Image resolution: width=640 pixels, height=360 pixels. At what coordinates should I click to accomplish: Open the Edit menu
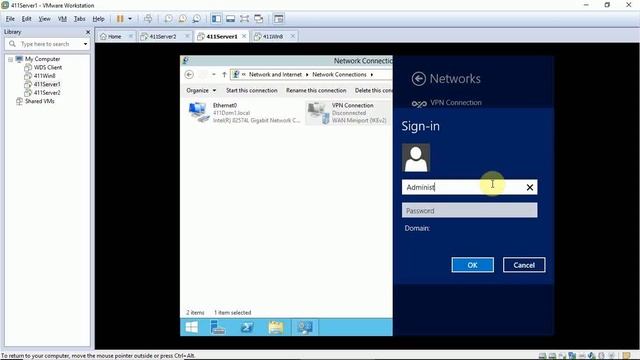(x=27, y=19)
